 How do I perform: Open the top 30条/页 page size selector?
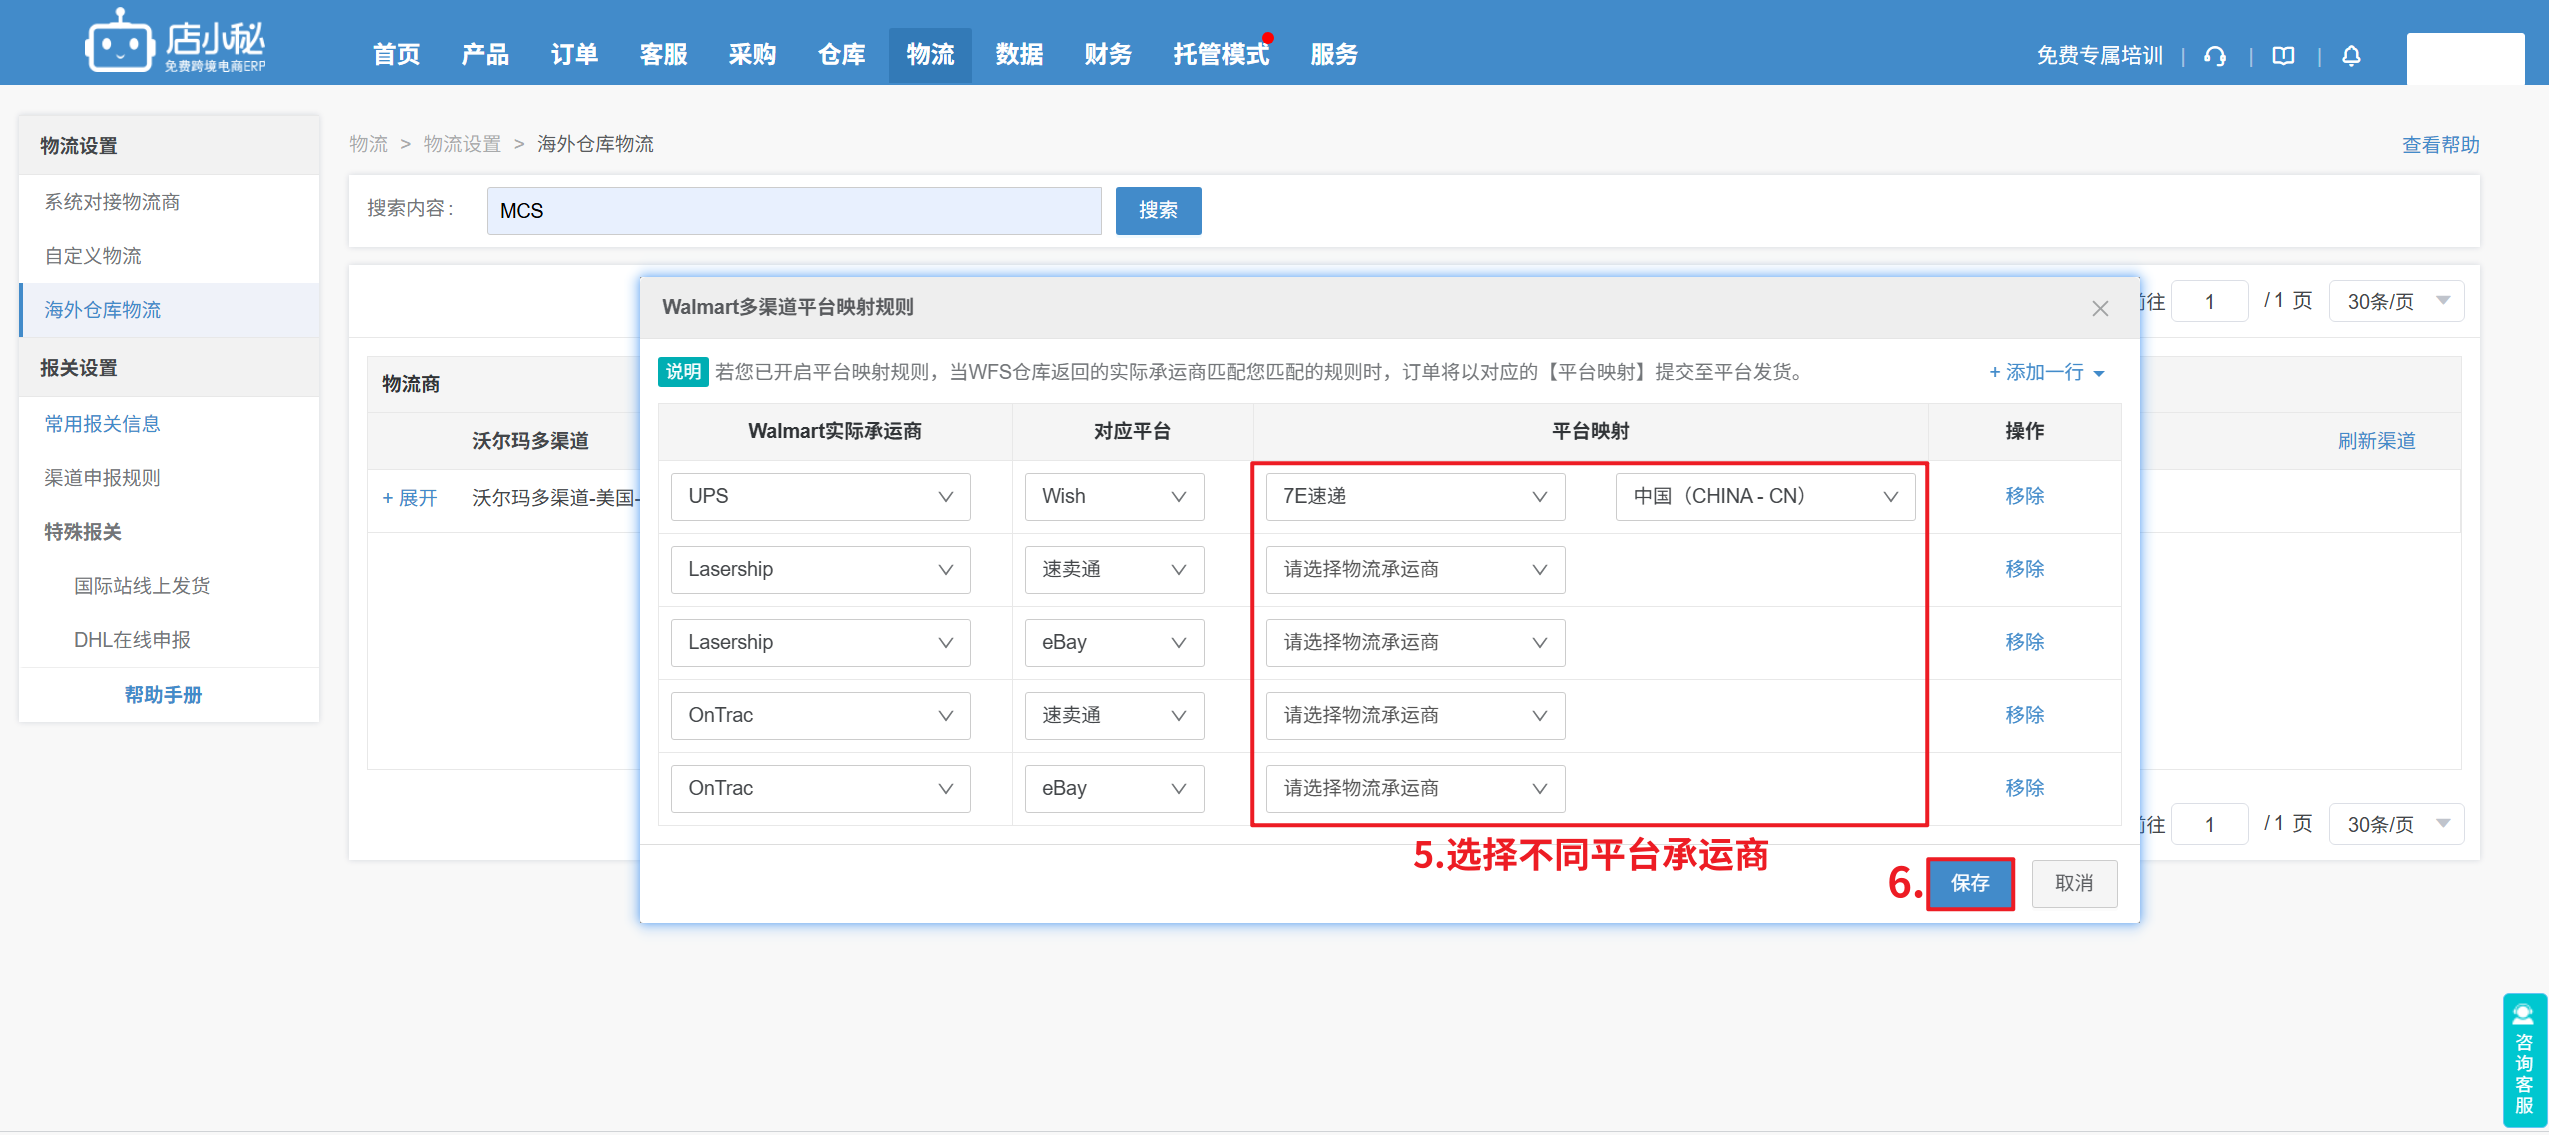click(x=2396, y=301)
